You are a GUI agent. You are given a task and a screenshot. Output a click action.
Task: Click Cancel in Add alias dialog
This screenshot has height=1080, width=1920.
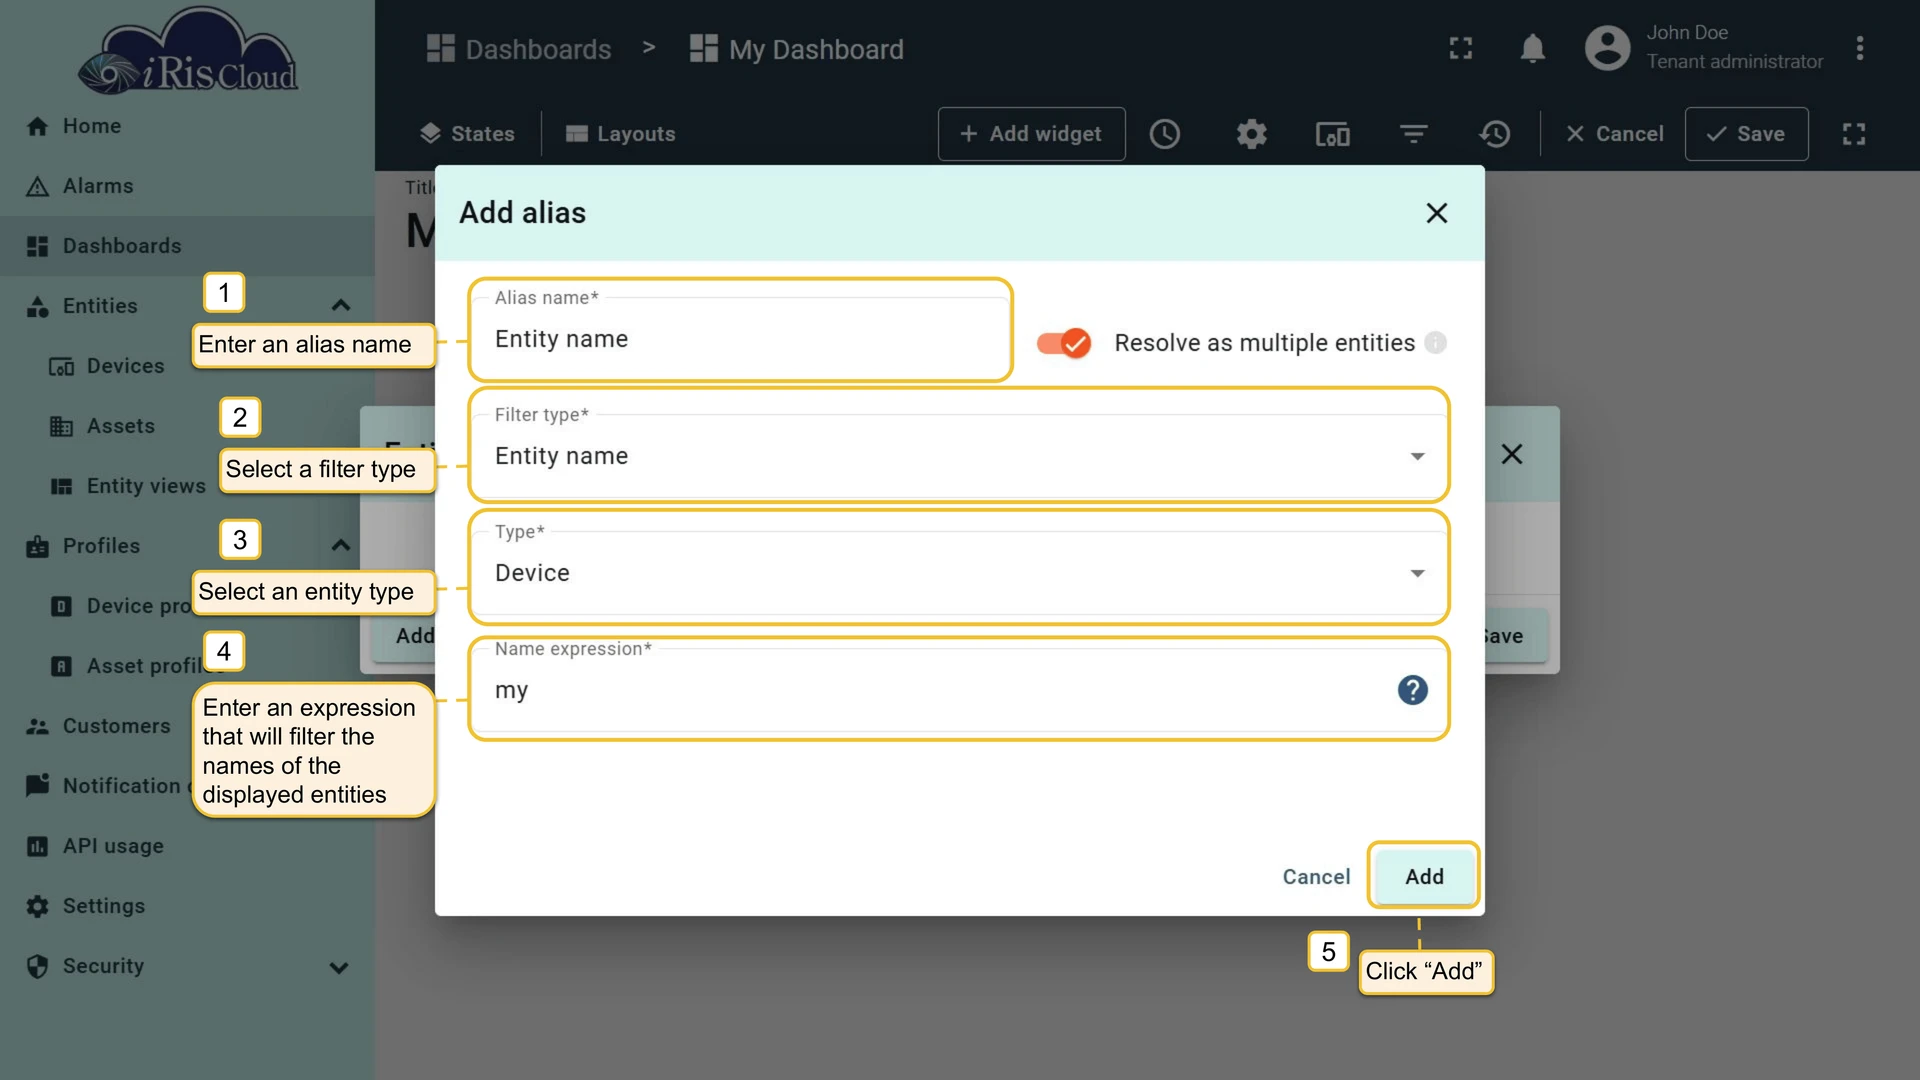1316,876
